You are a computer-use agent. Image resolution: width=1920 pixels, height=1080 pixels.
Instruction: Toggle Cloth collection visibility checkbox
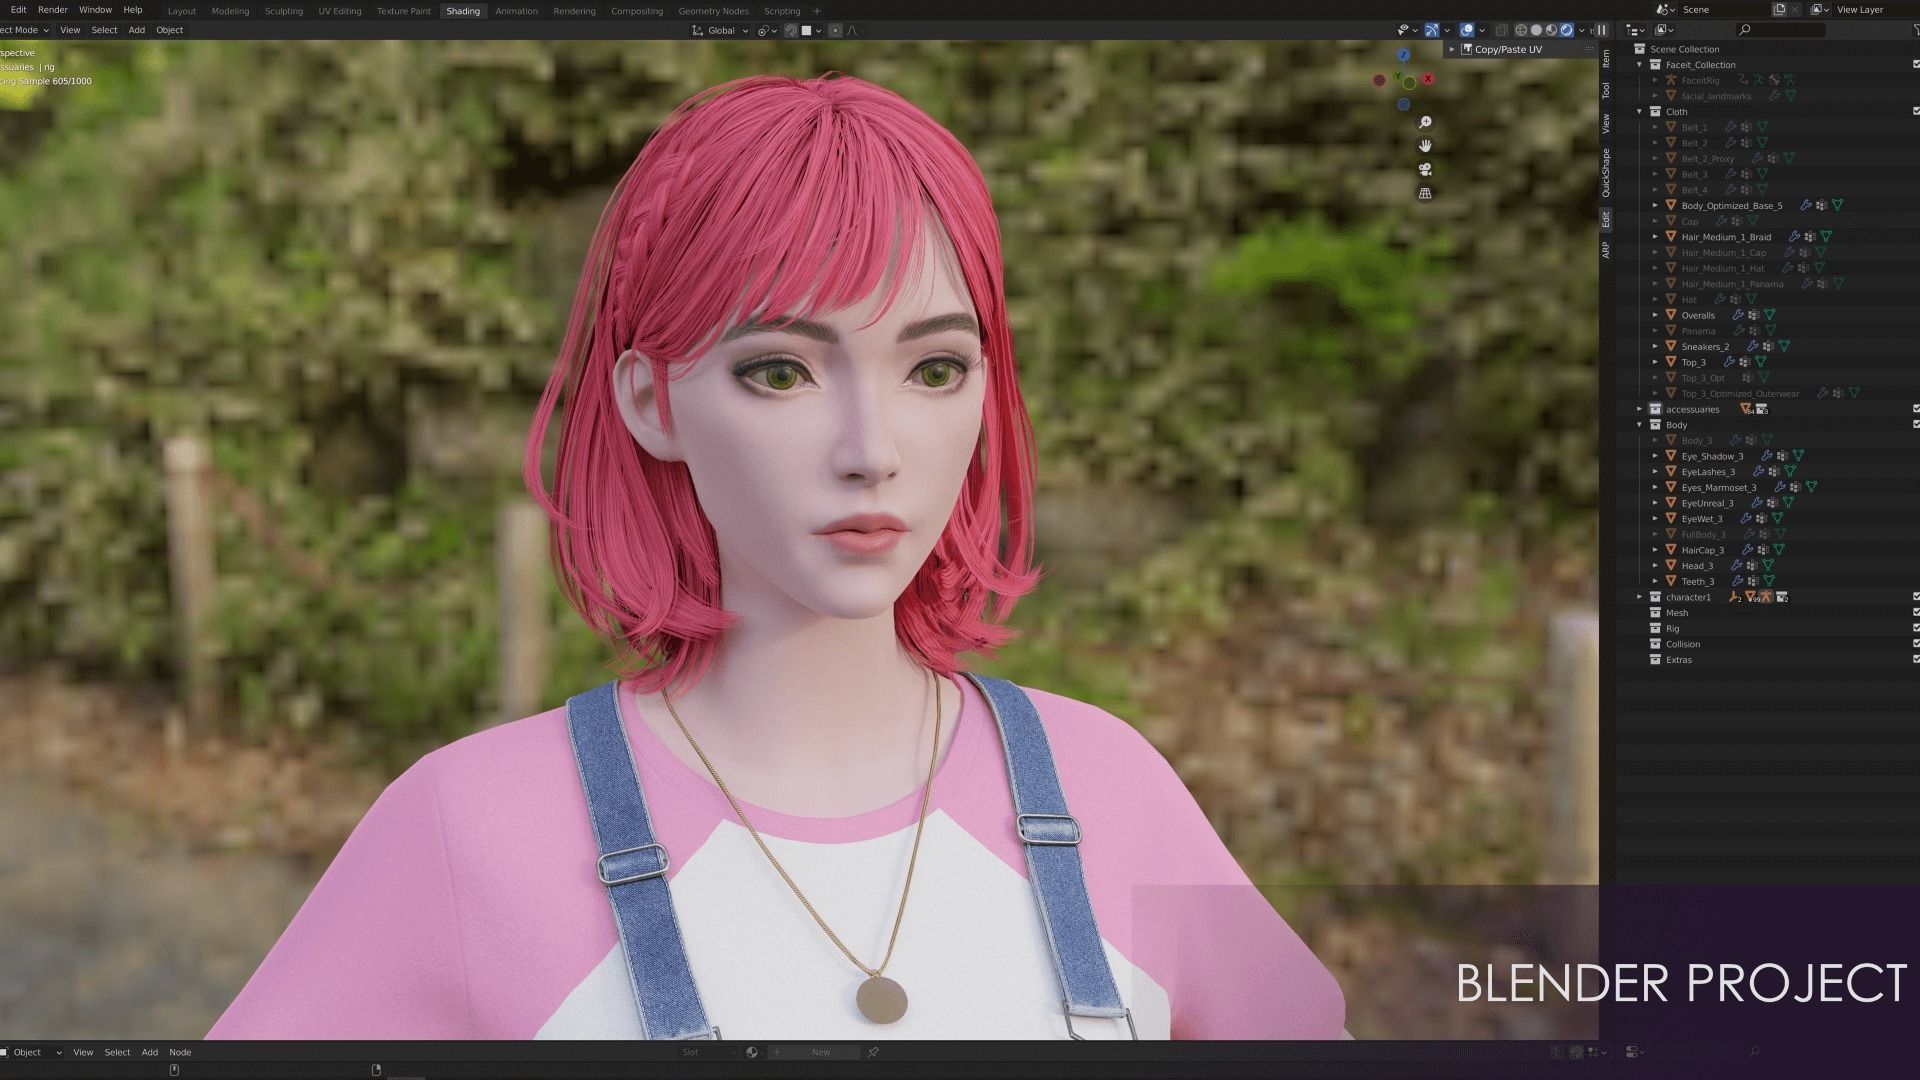pos(1916,112)
